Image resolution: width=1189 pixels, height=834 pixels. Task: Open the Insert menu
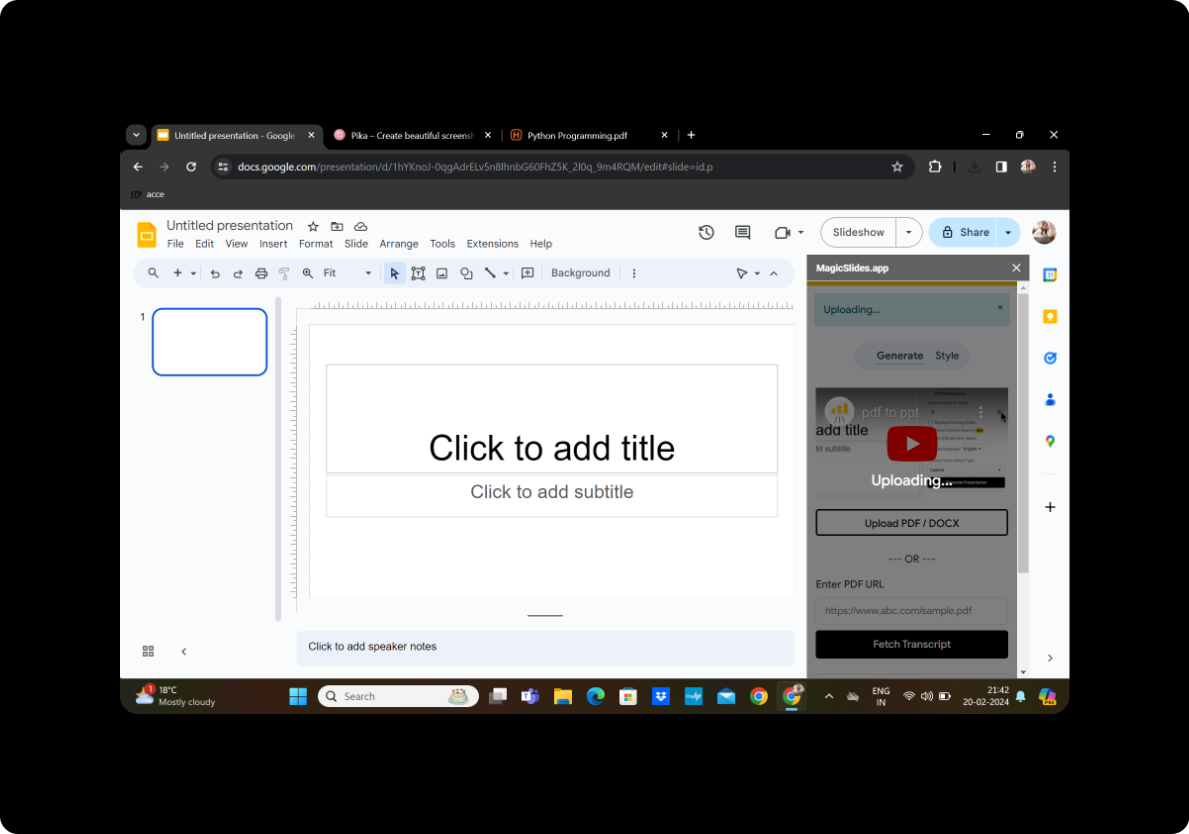tap(273, 244)
